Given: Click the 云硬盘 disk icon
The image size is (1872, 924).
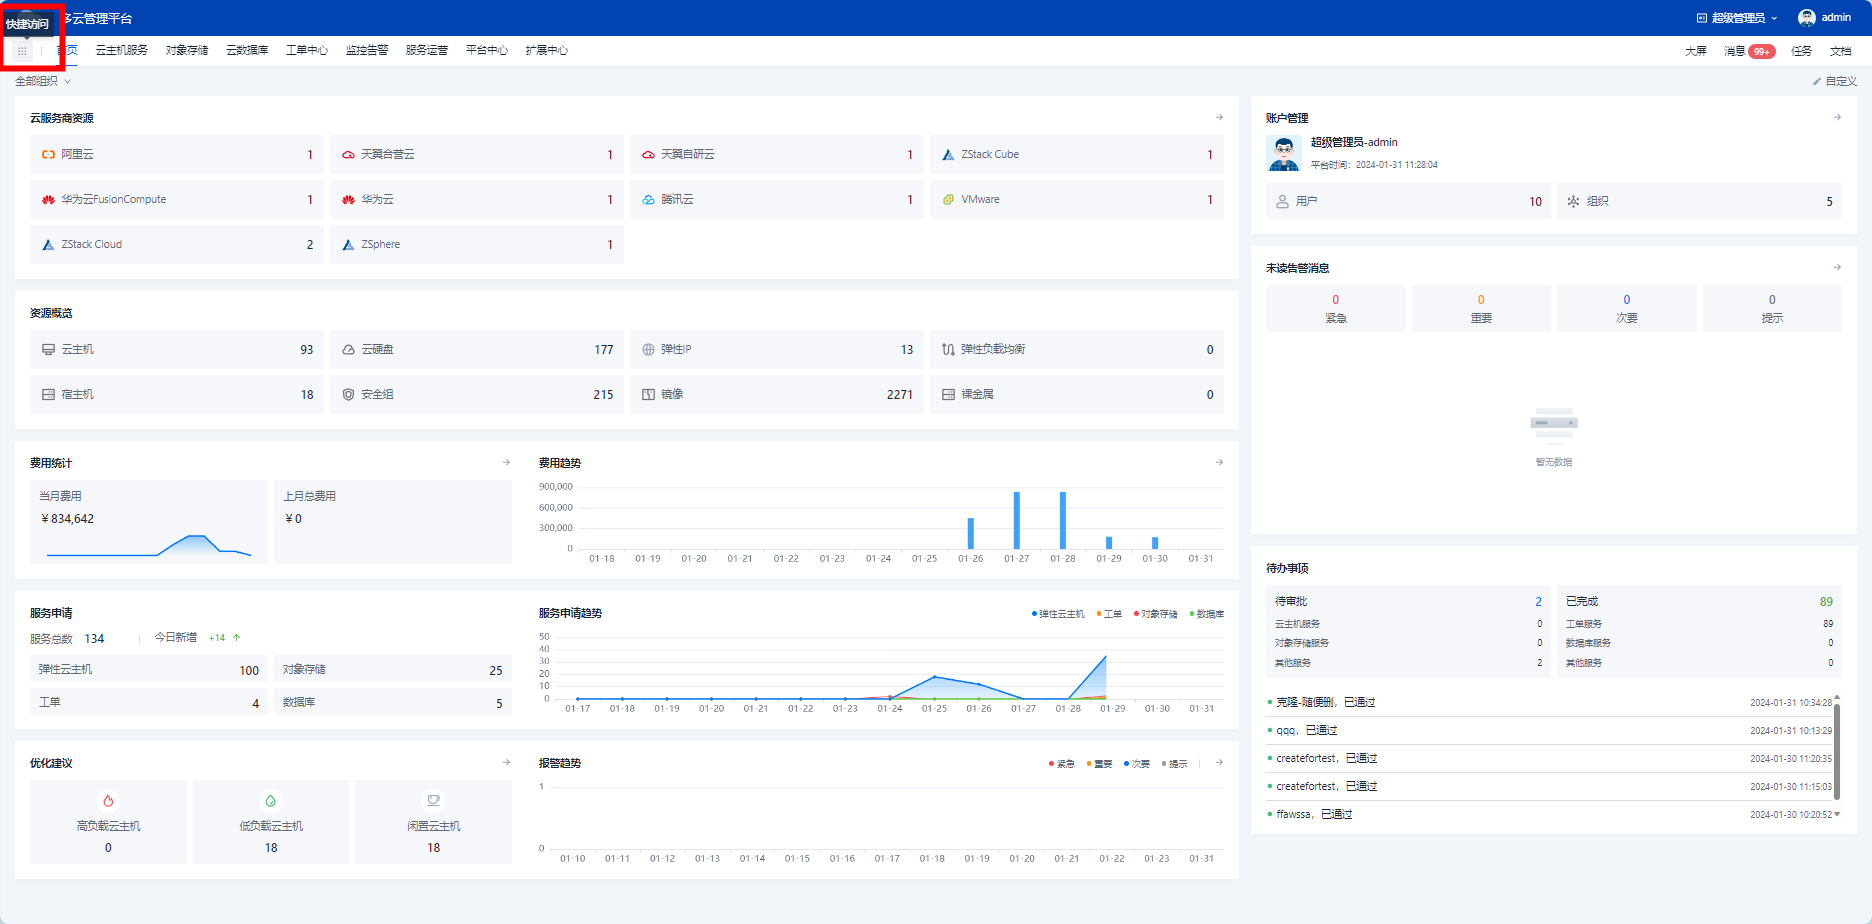Looking at the screenshot, I should [348, 350].
